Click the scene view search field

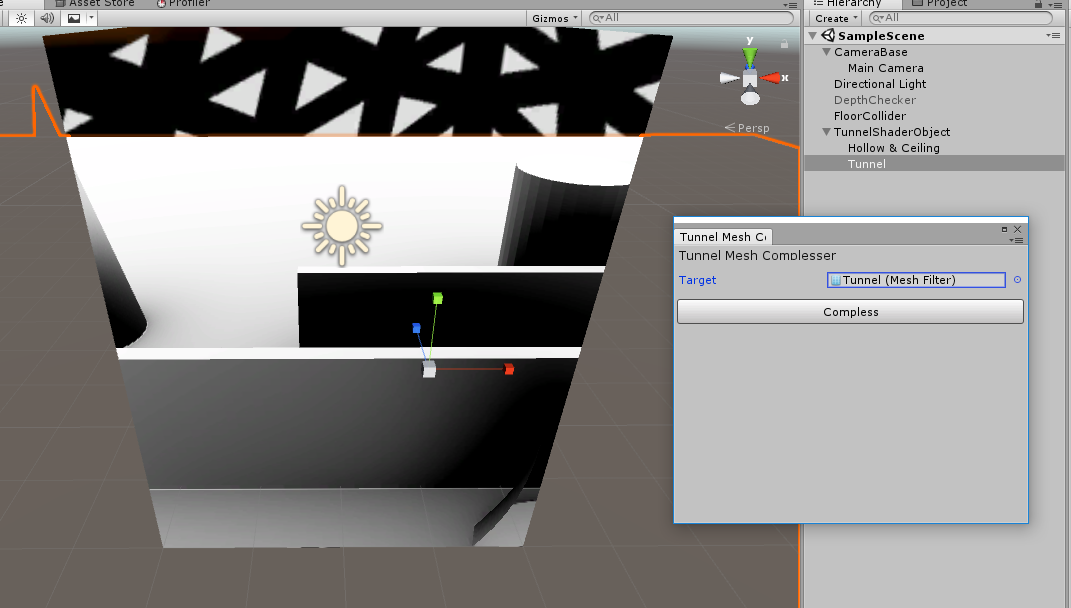click(x=691, y=18)
